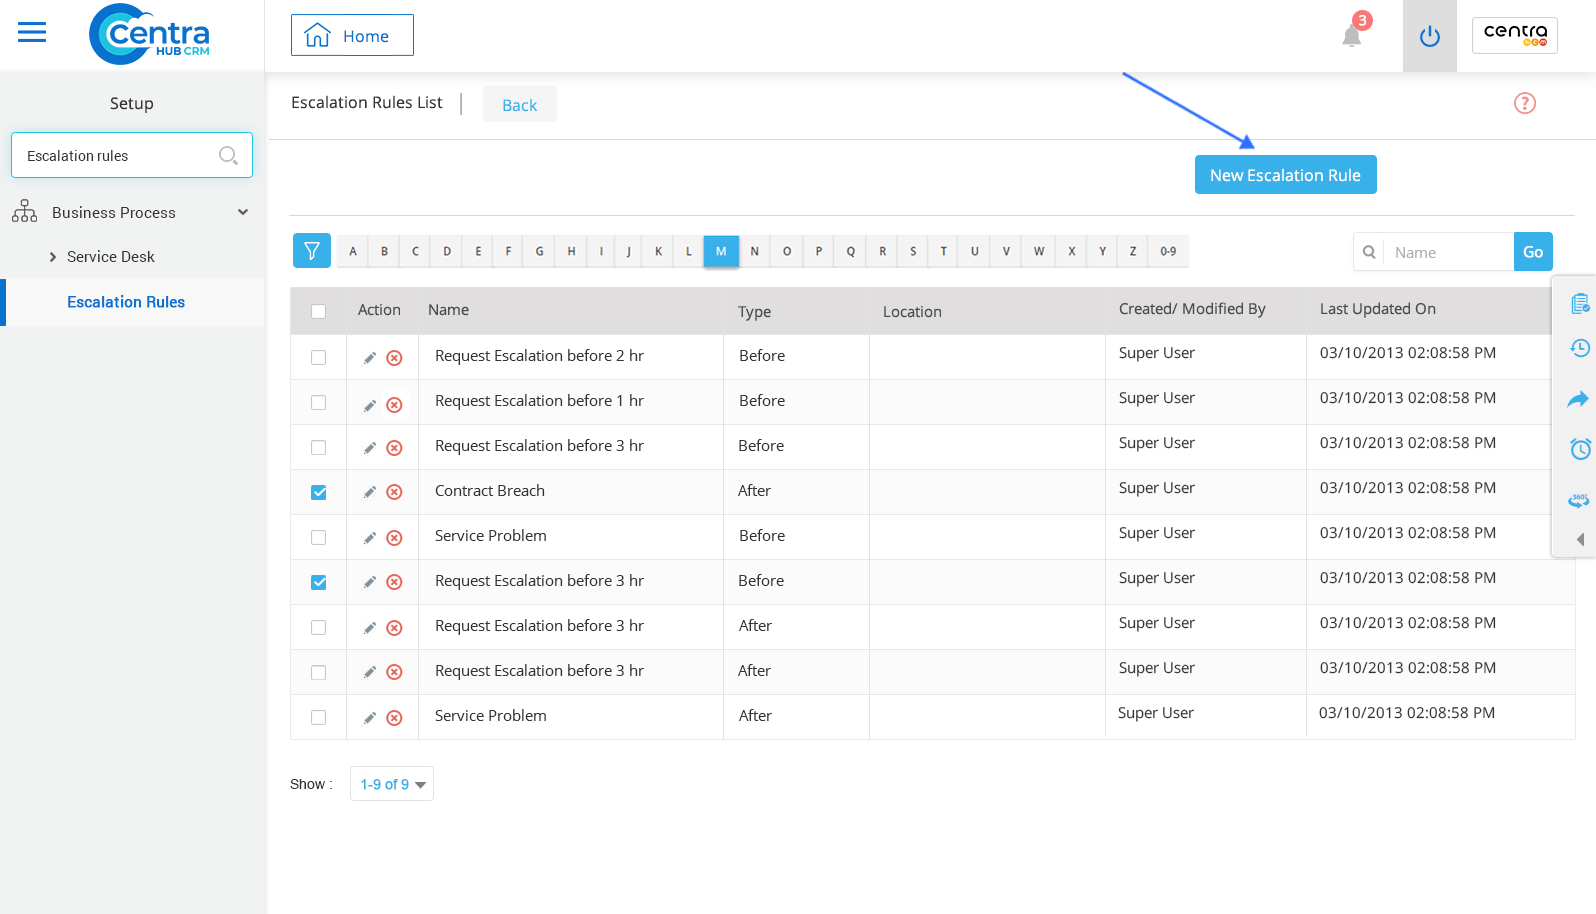Click the New Escalation Rule button
Screen dimensions: 1596x914
click(1285, 175)
